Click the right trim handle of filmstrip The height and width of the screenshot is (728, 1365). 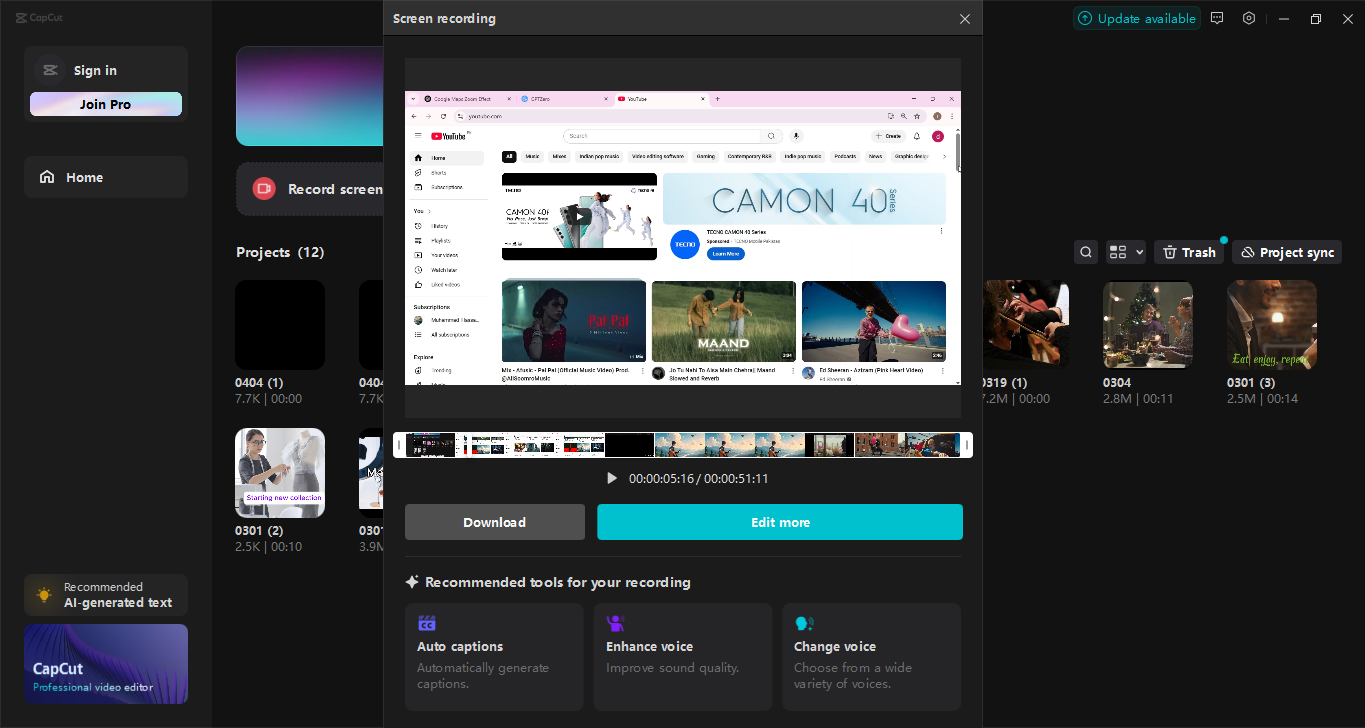(x=967, y=445)
